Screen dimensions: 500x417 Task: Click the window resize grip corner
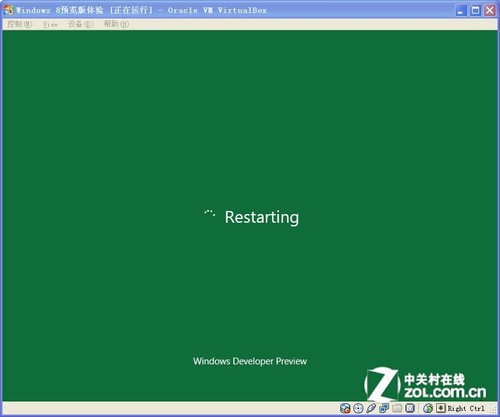pos(493,410)
